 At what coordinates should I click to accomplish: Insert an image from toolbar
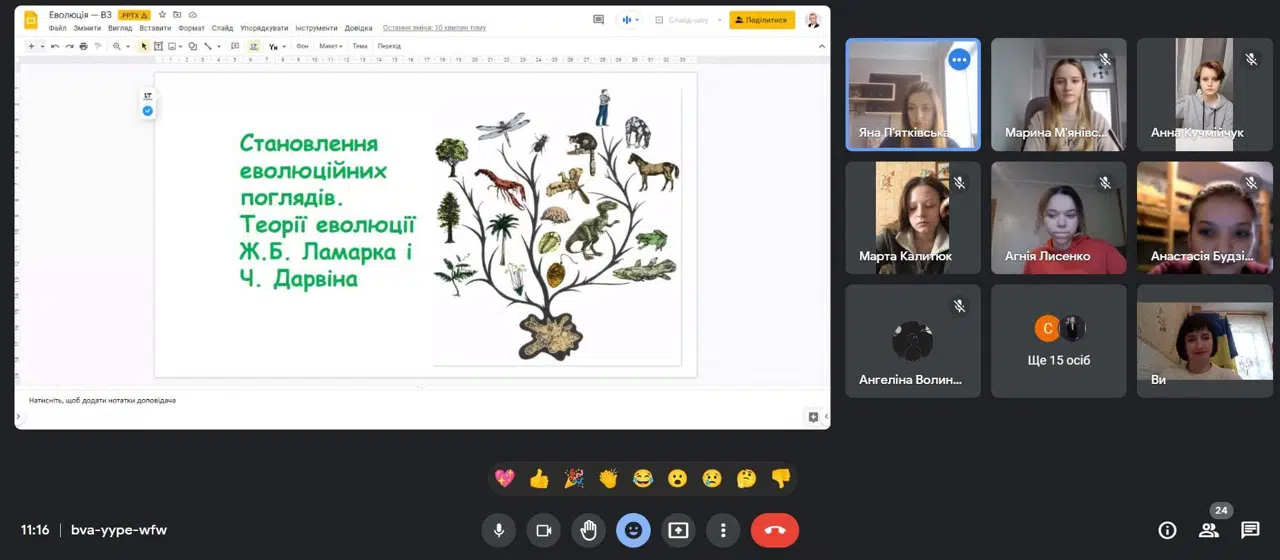pyautogui.click(x=171, y=46)
